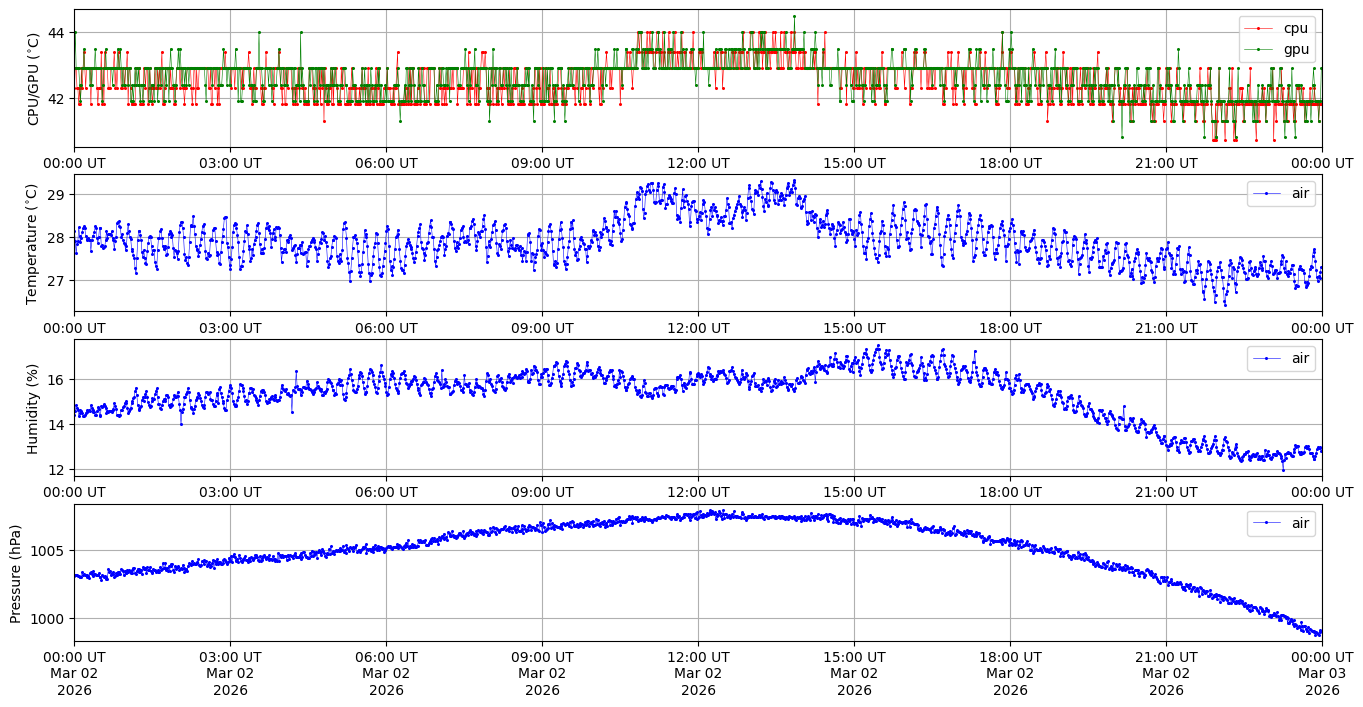Click the "Humidity (%)" y-axis label
Image resolution: width=1363 pixels, height=707 pixels.
[x=33, y=408]
